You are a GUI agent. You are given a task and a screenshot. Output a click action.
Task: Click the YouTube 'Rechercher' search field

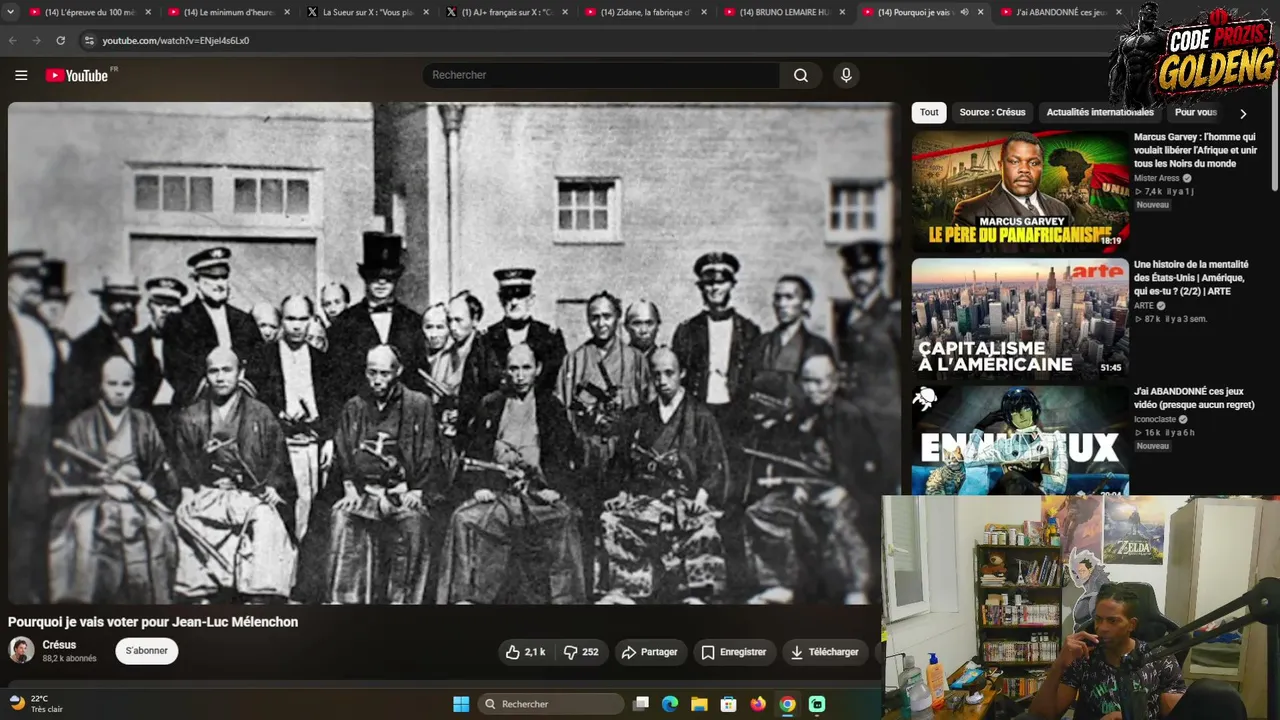602,75
